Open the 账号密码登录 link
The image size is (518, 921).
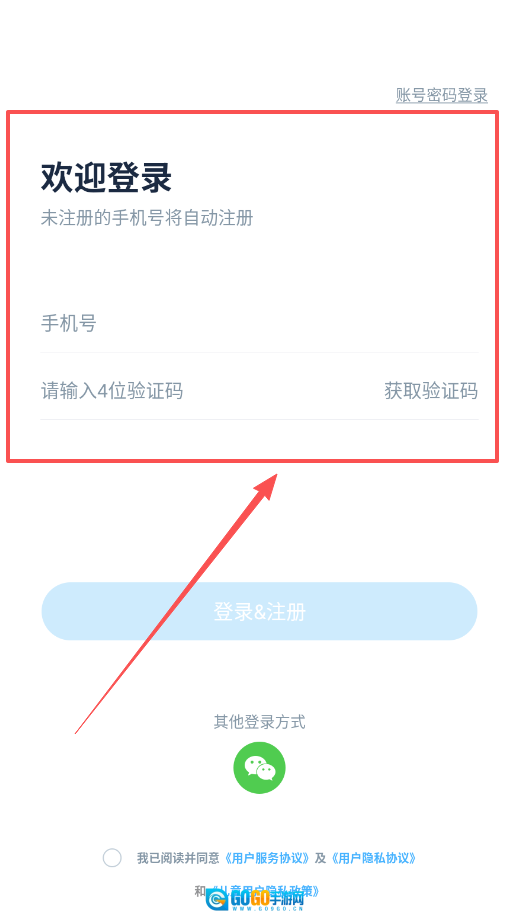coord(442,95)
